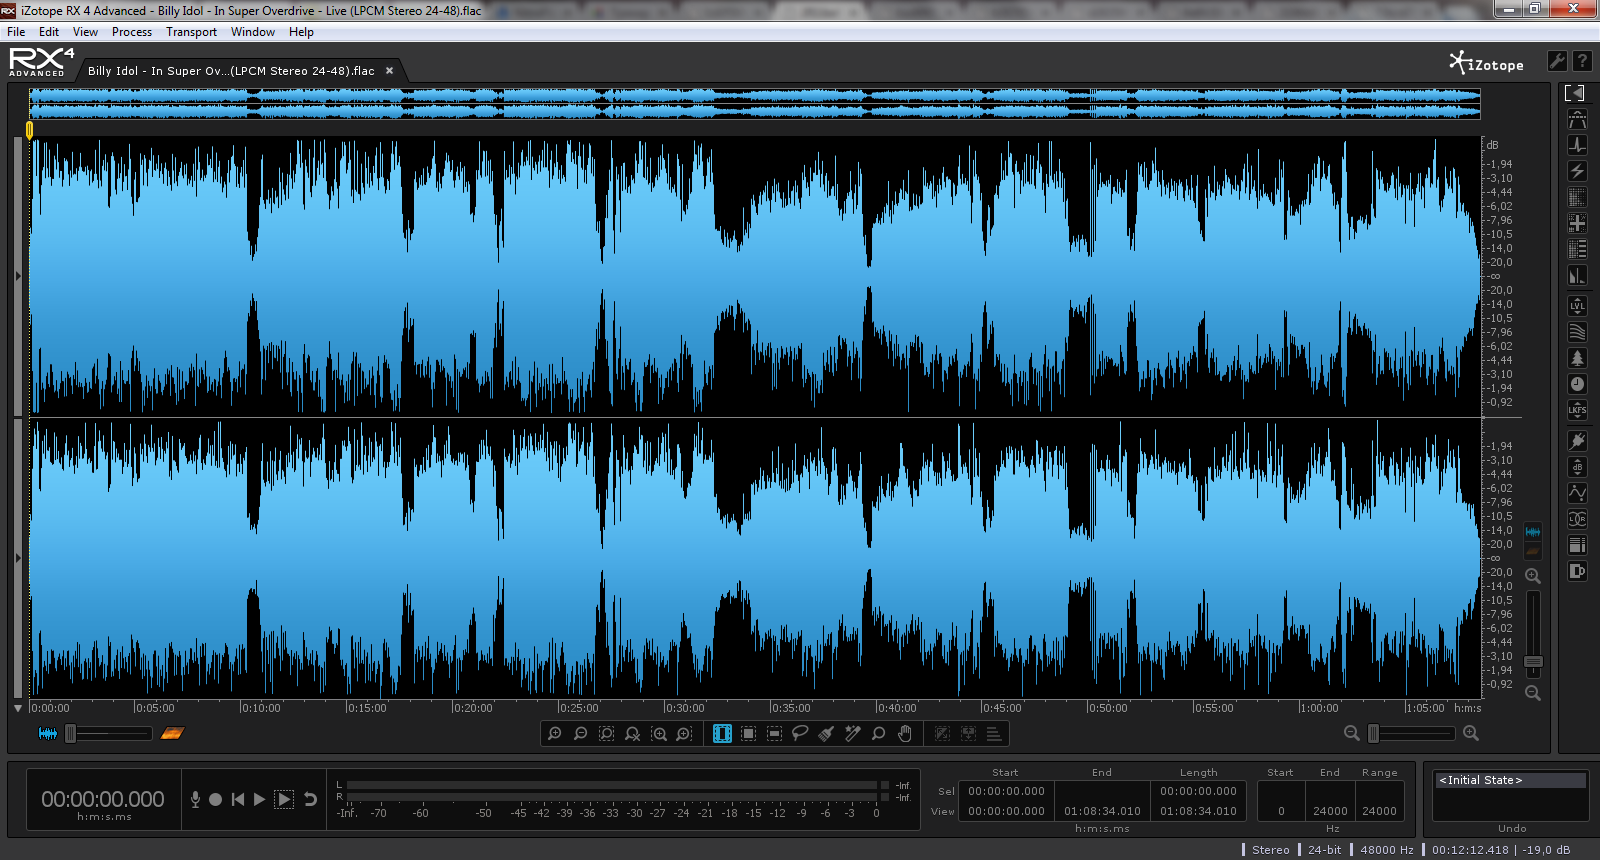Open the Dither module
1600x860 pixels.
click(x=1577, y=571)
